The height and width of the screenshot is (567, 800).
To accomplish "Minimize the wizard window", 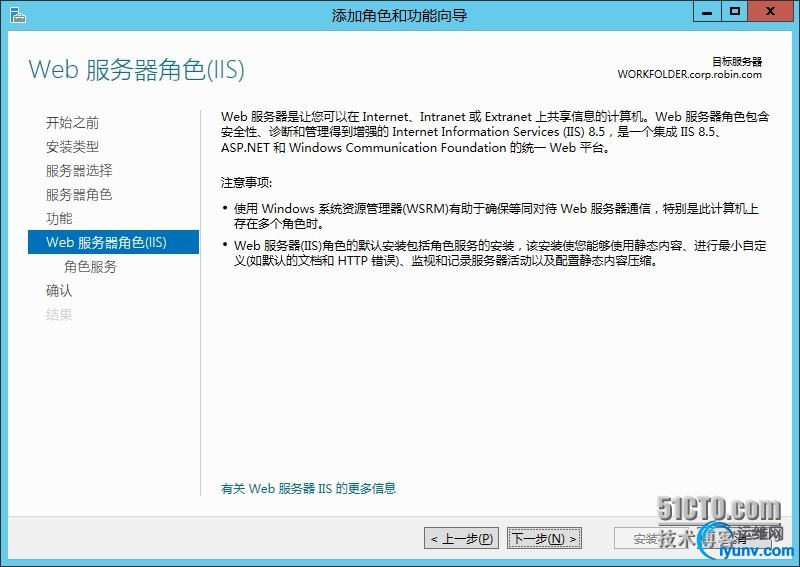I will (x=707, y=12).
